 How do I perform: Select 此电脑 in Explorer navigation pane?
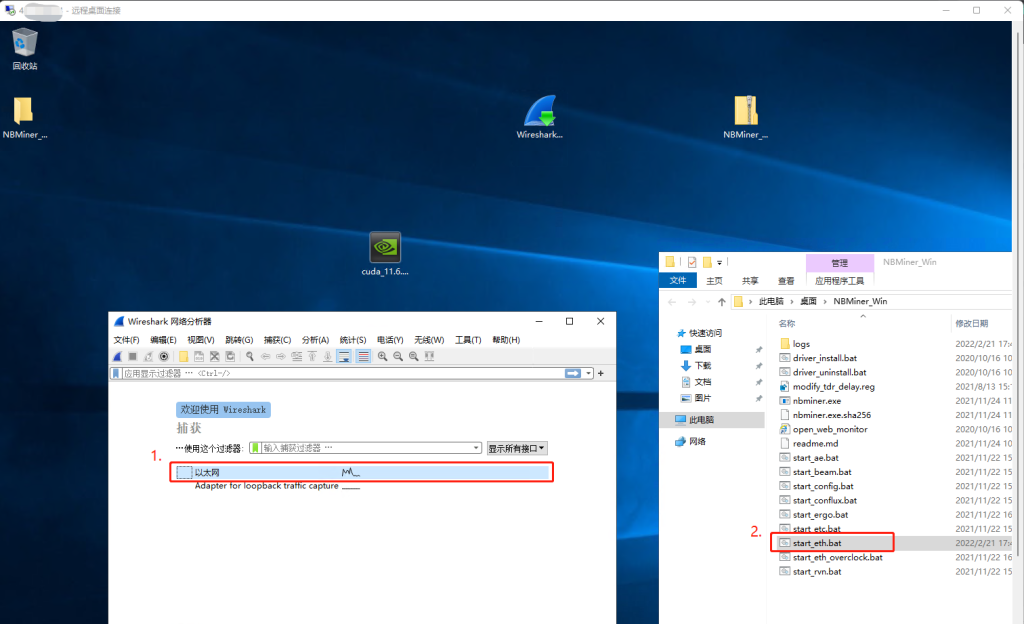(x=701, y=420)
